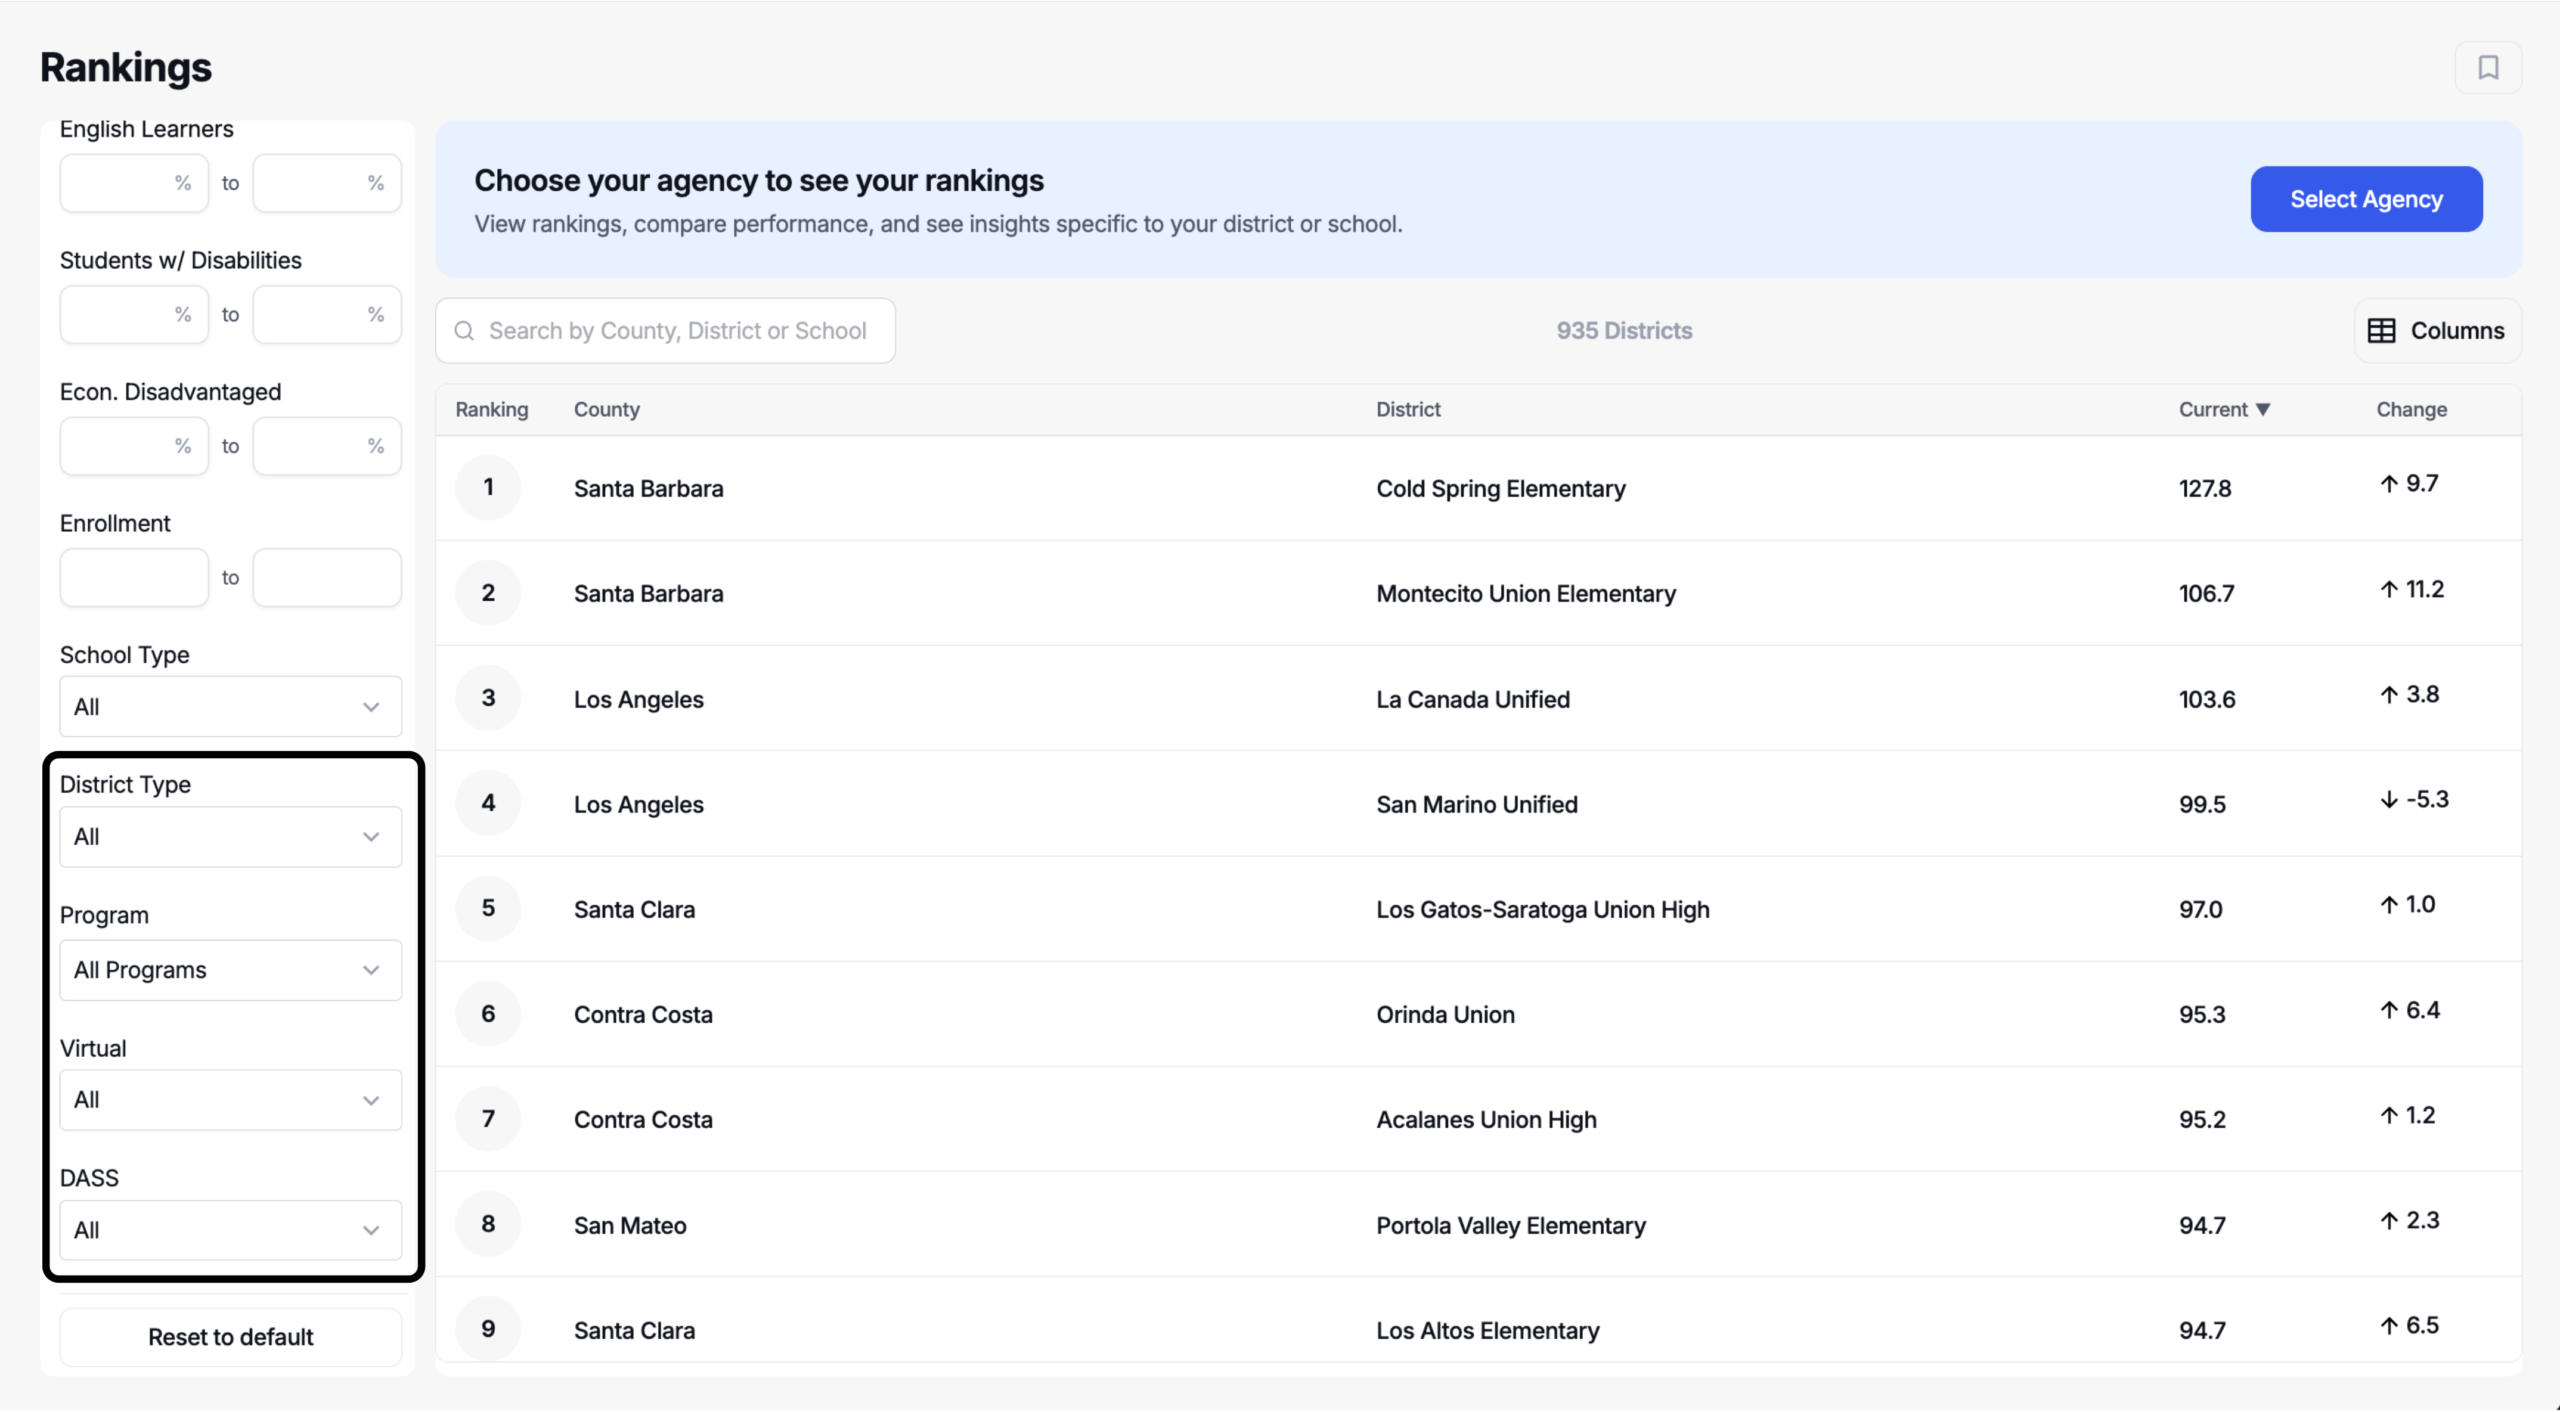The height and width of the screenshot is (1412, 2560).
Task: Click the up arrow beside 11.2
Action: [2389, 590]
